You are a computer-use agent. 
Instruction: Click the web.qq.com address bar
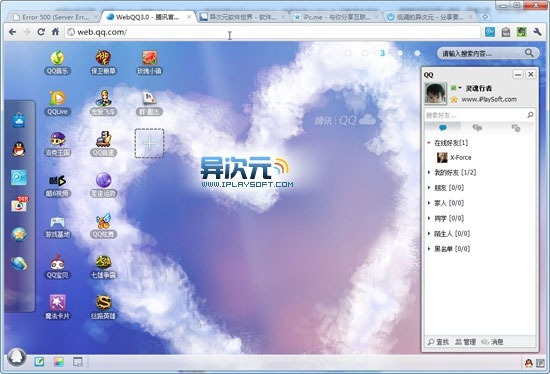point(272,32)
